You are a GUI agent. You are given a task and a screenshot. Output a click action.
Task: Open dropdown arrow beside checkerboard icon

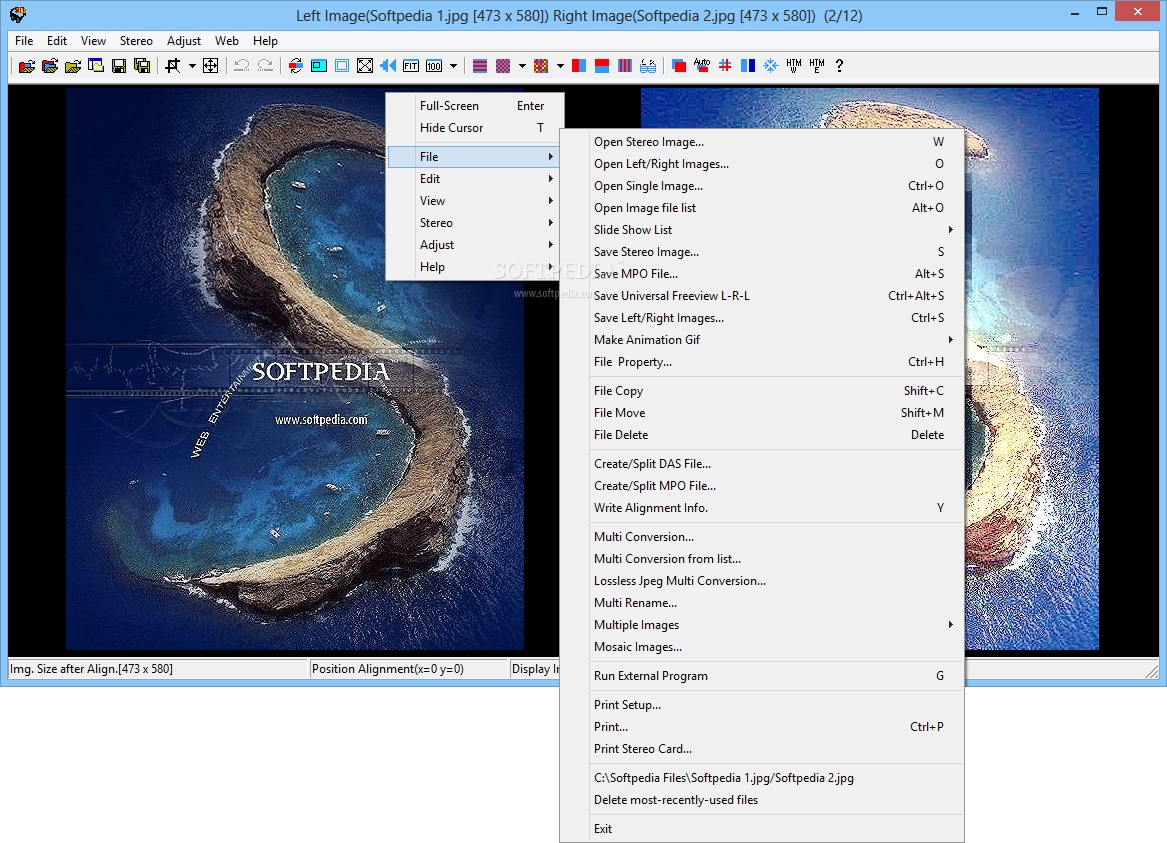pos(522,65)
